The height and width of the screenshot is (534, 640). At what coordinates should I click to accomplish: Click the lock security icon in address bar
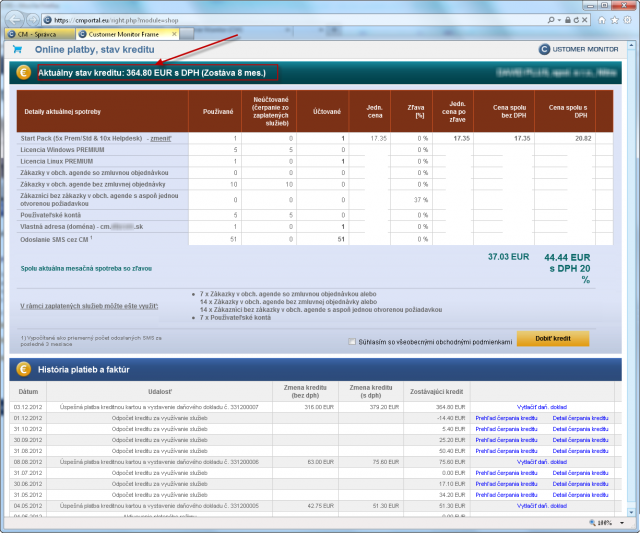pos(568,20)
